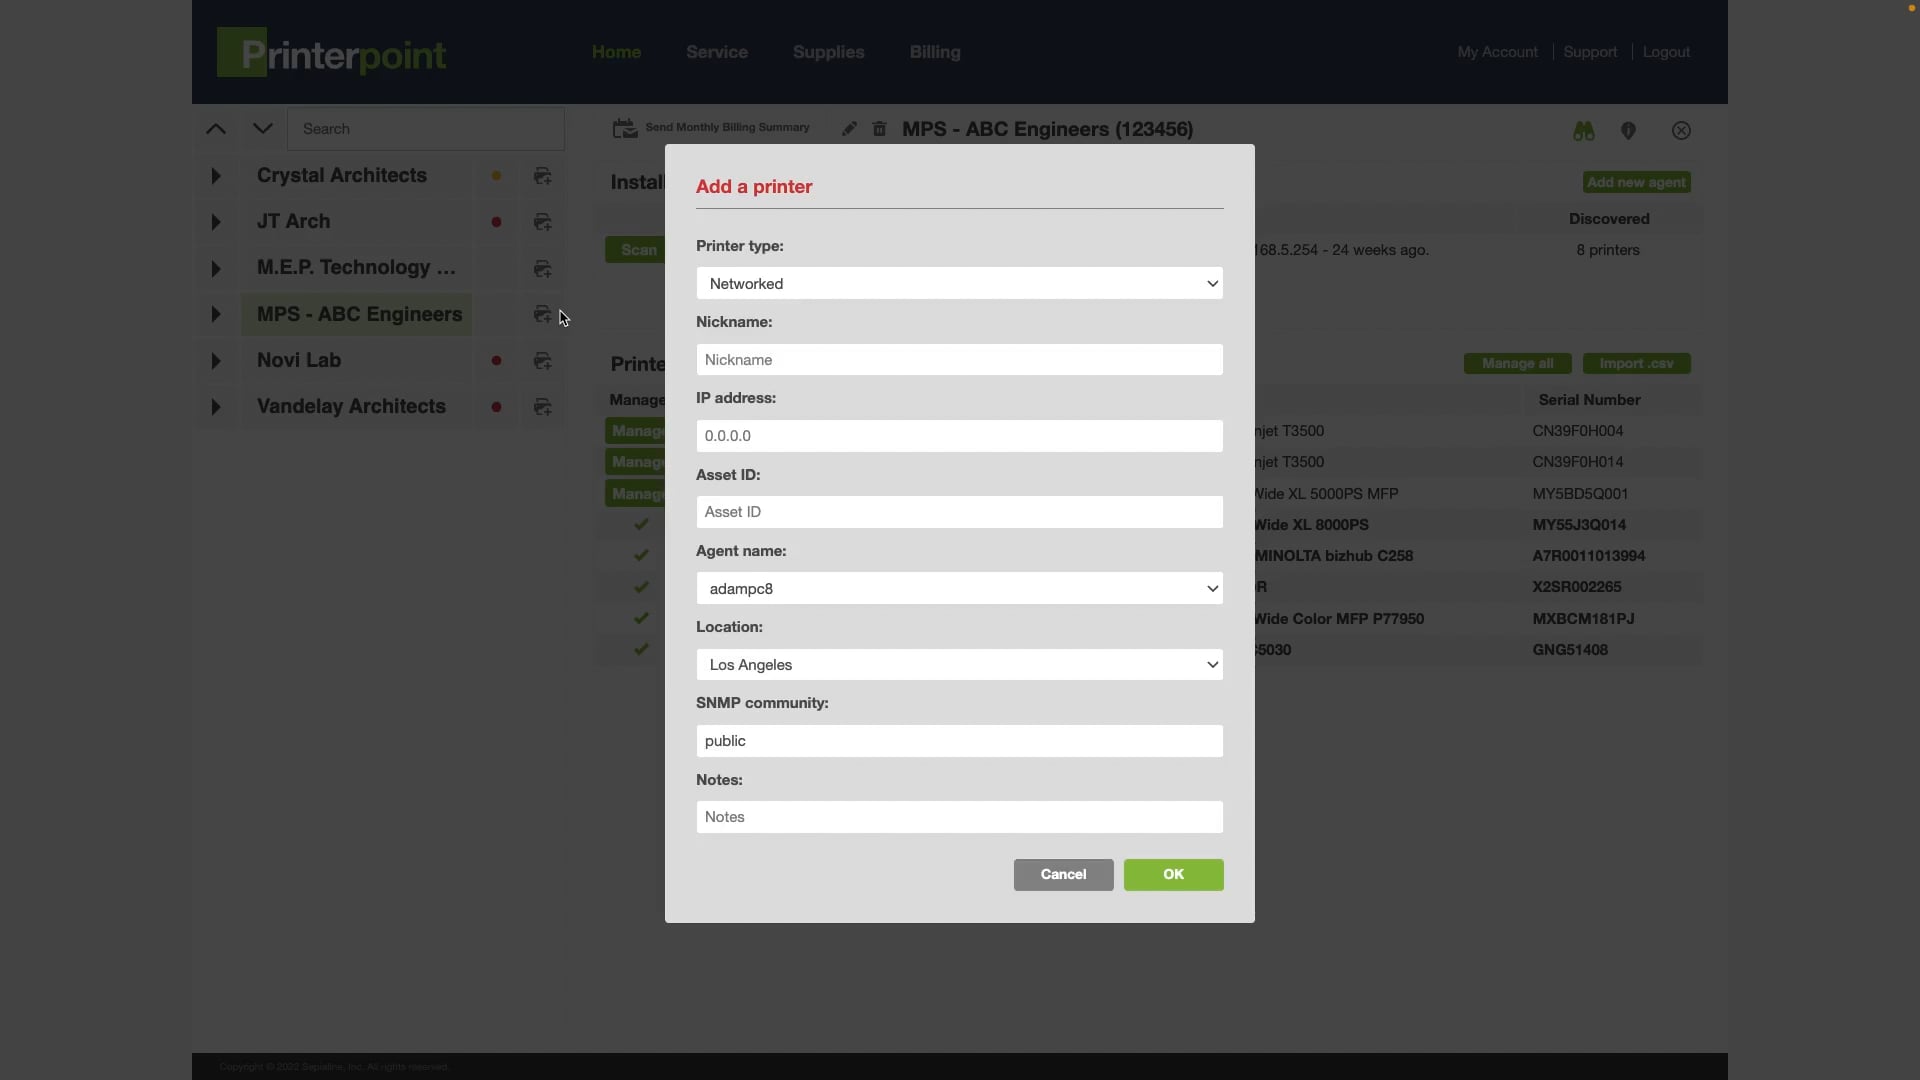This screenshot has width=1920, height=1080.
Task: Click the add printer icon next to Crystal Architects
Action: (543, 176)
